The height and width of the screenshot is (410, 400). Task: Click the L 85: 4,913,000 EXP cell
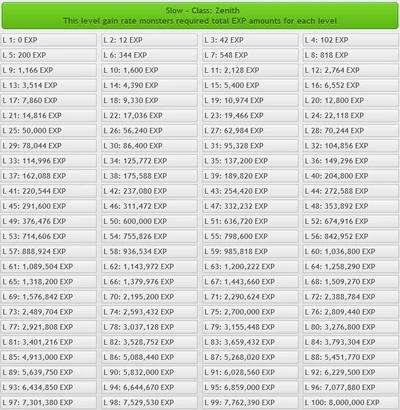point(49,357)
